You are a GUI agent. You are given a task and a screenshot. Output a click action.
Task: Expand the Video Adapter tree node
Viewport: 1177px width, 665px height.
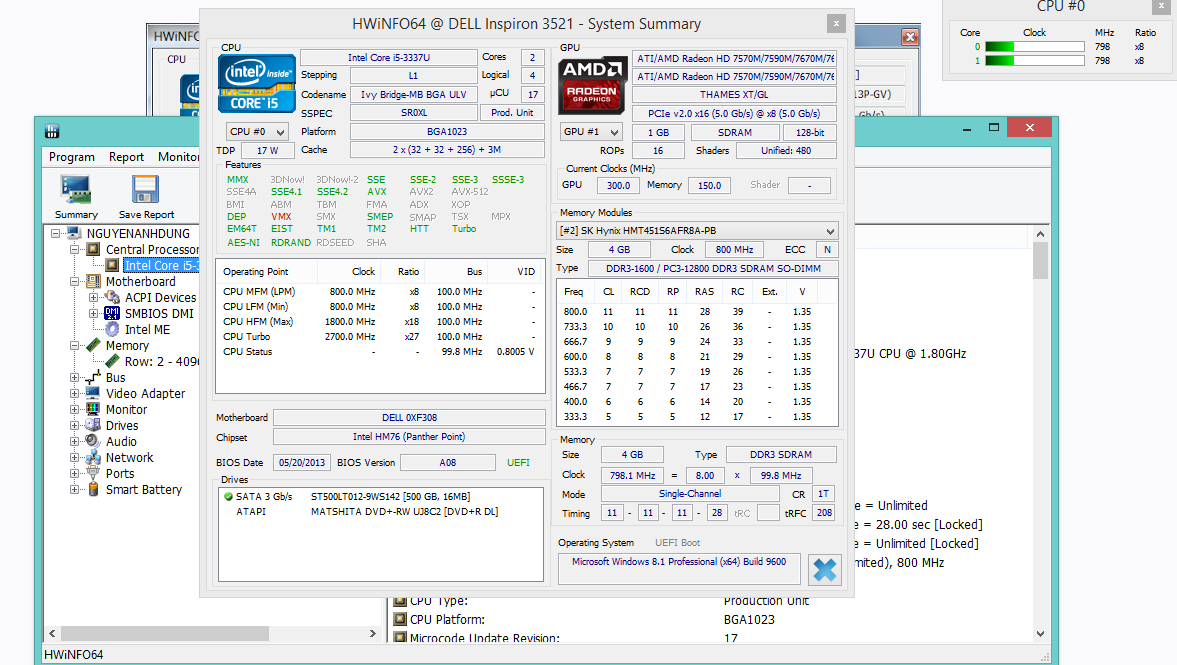pos(75,393)
